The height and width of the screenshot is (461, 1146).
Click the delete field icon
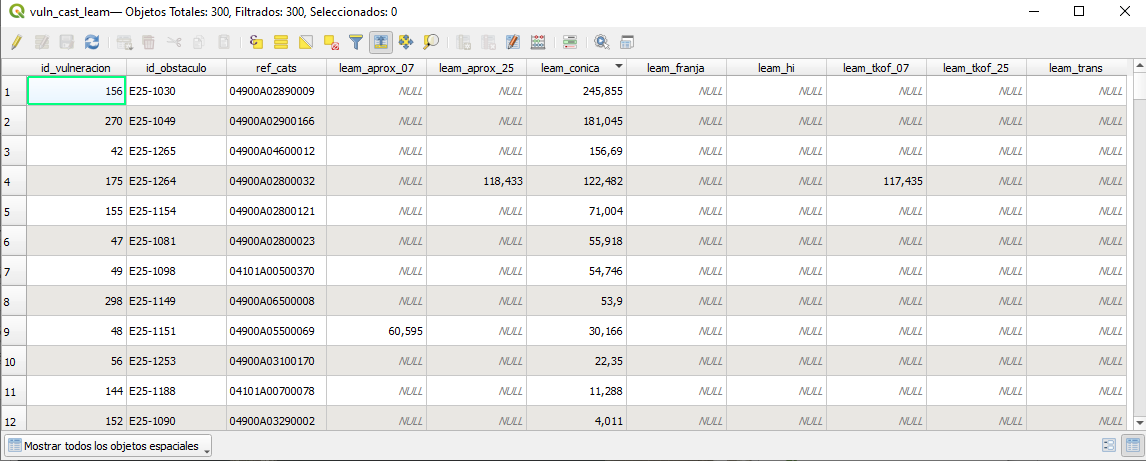[488, 42]
